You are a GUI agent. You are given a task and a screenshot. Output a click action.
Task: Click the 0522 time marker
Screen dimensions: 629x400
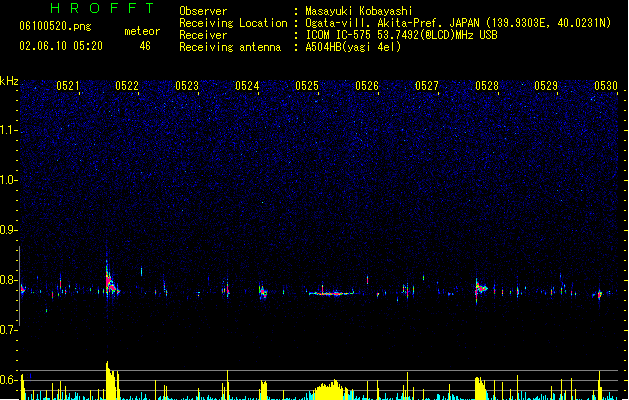(x=127, y=86)
